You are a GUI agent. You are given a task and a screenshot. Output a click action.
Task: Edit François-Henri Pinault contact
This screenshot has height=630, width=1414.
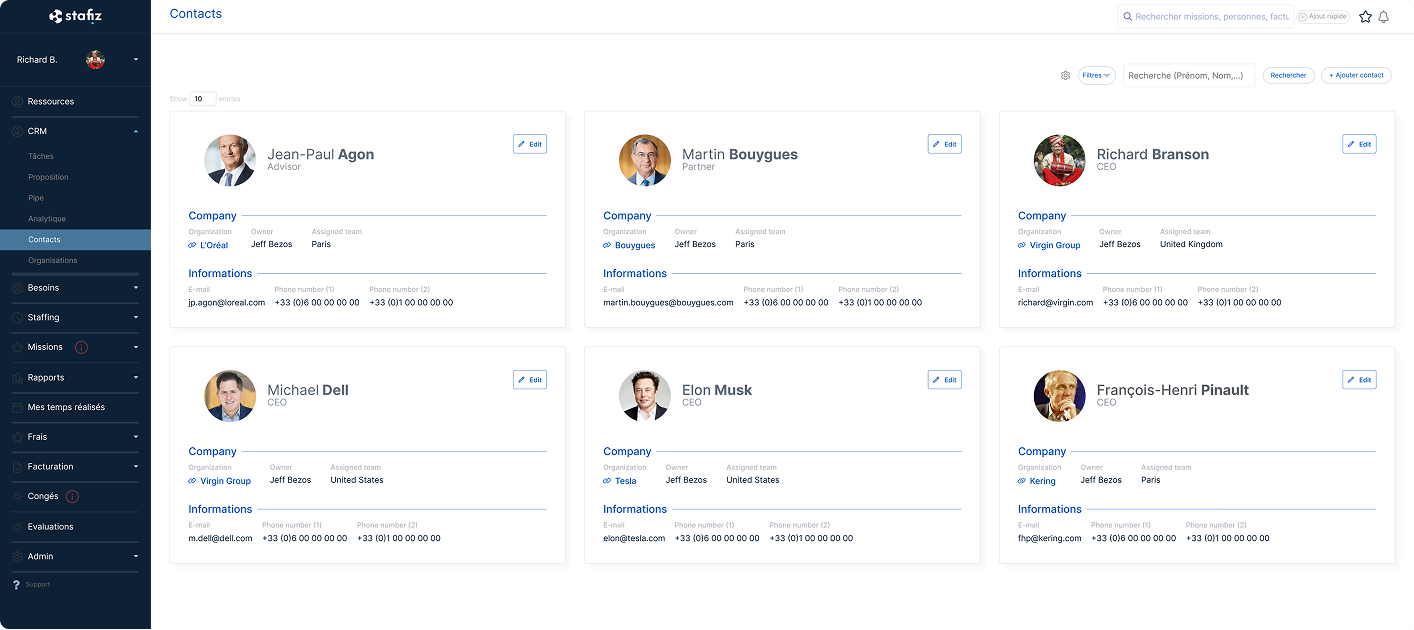(x=1359, y=380)
